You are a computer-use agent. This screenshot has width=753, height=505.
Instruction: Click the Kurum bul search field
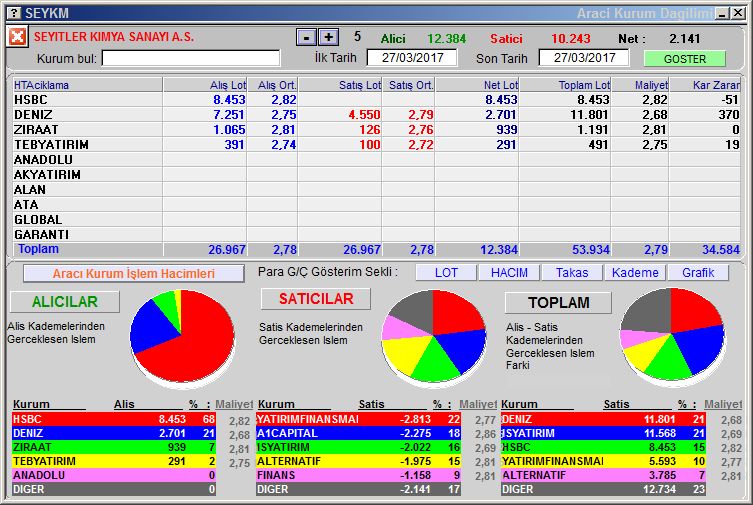191,59
